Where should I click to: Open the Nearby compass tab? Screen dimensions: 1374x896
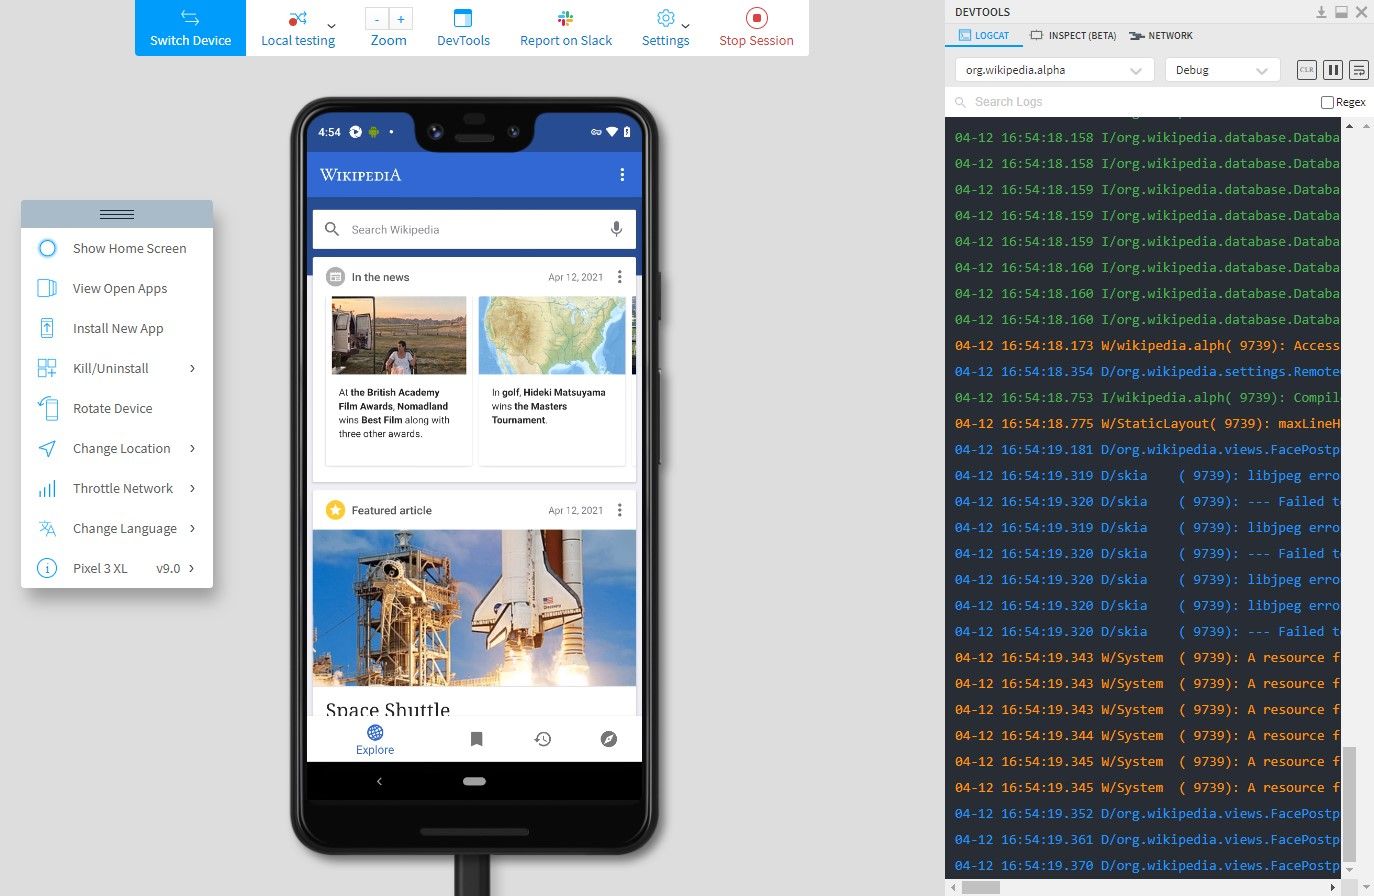pos(609,739)
